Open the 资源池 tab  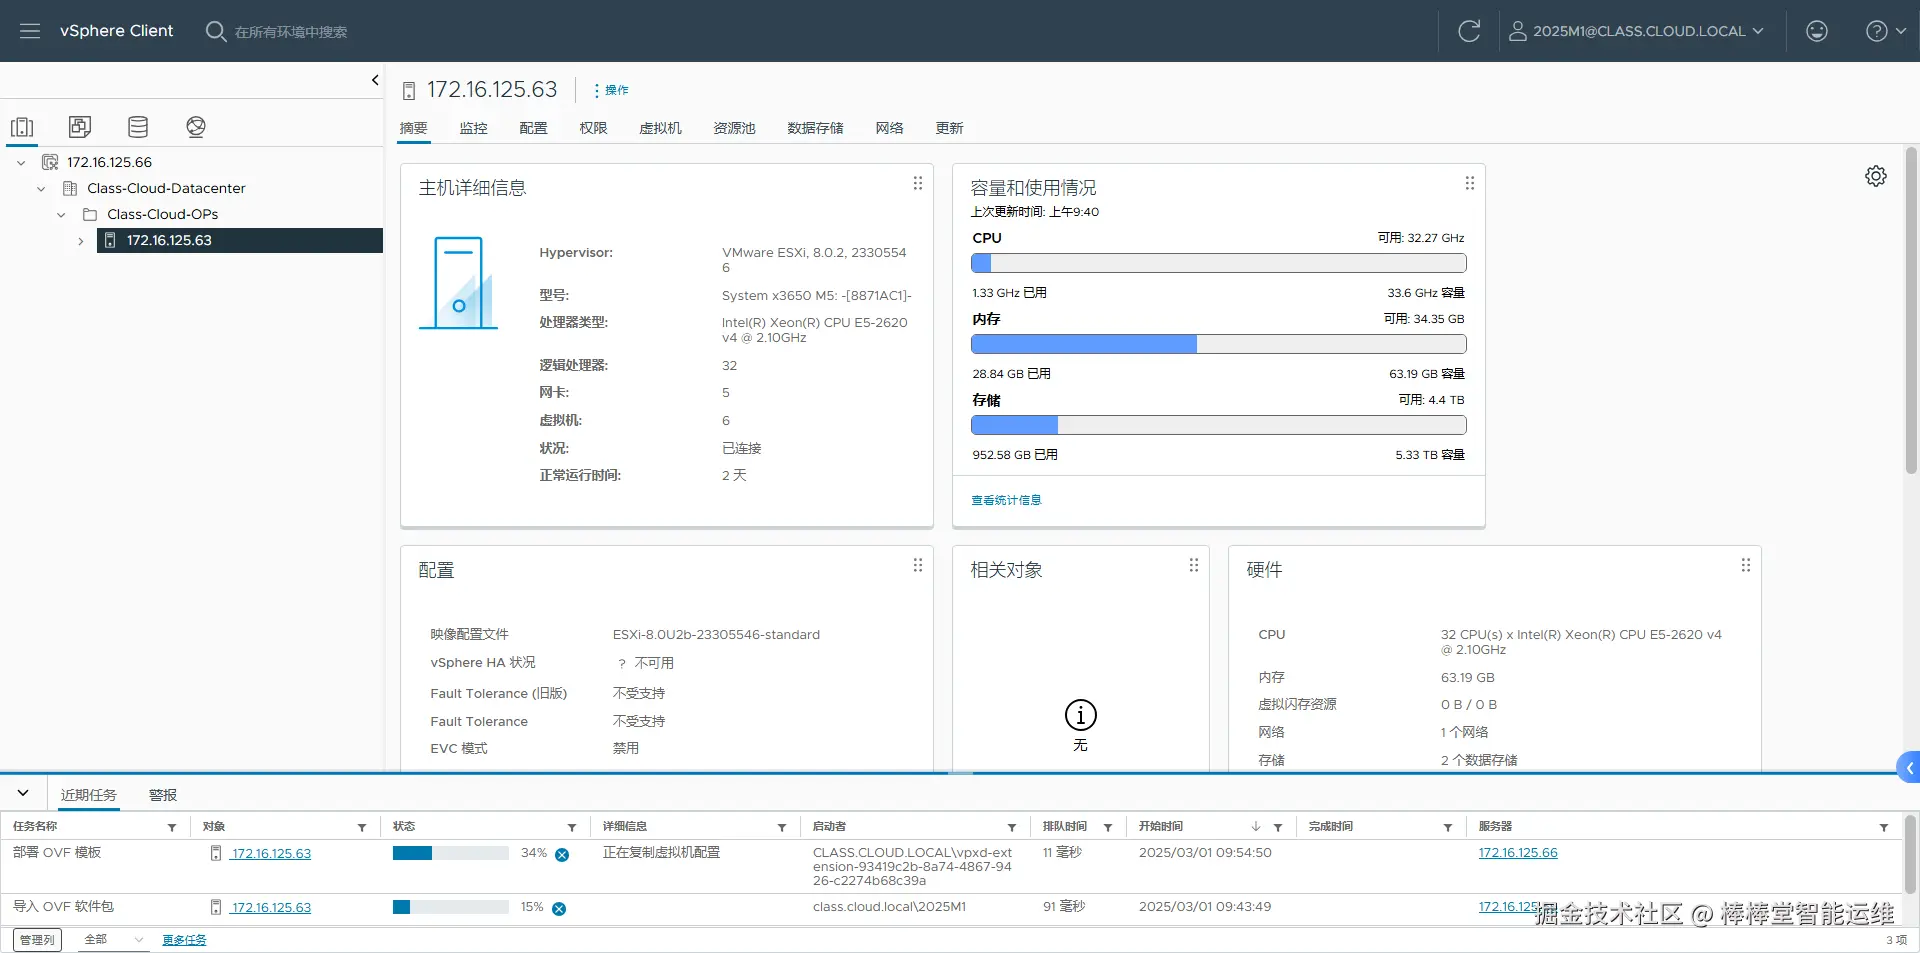734,128
